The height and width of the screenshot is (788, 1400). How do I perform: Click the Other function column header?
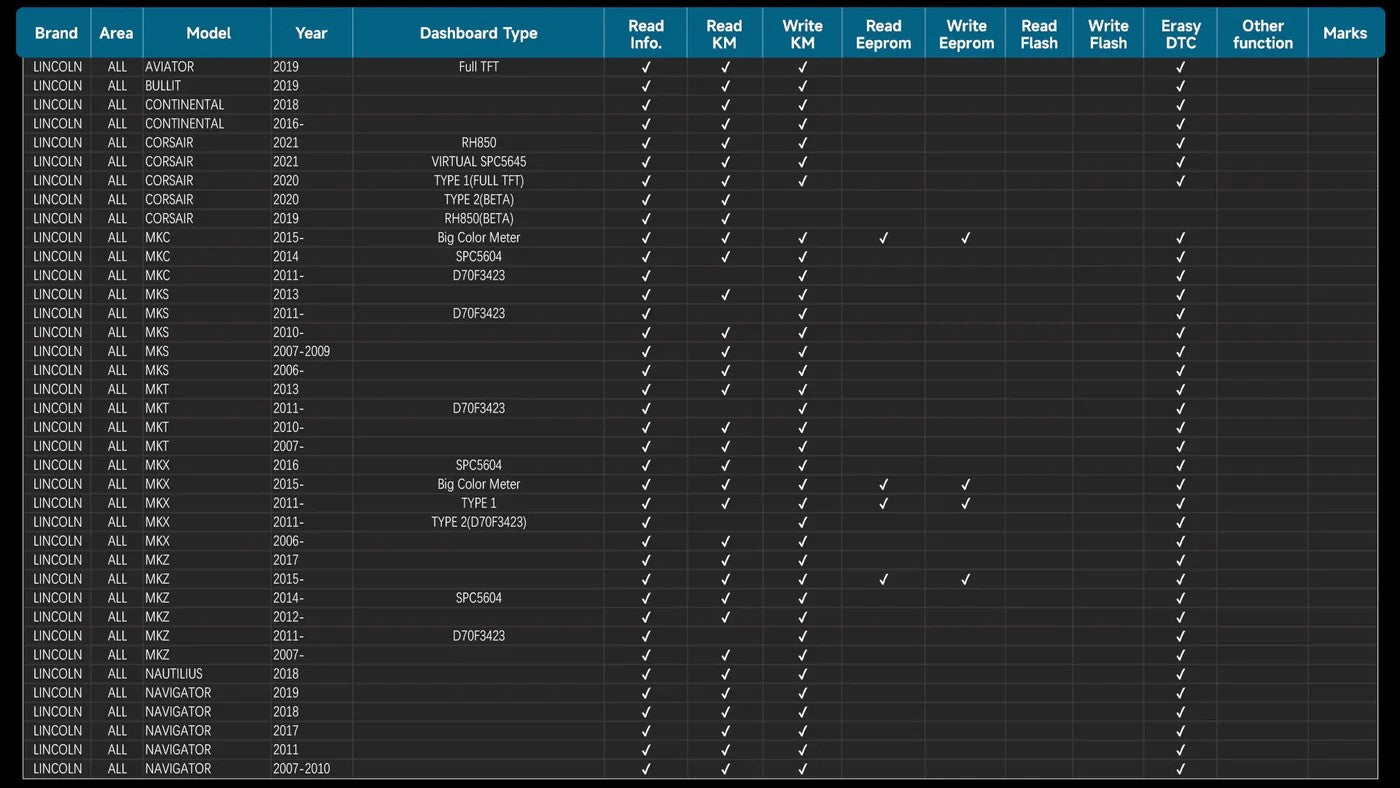(x=1262, y=34)
